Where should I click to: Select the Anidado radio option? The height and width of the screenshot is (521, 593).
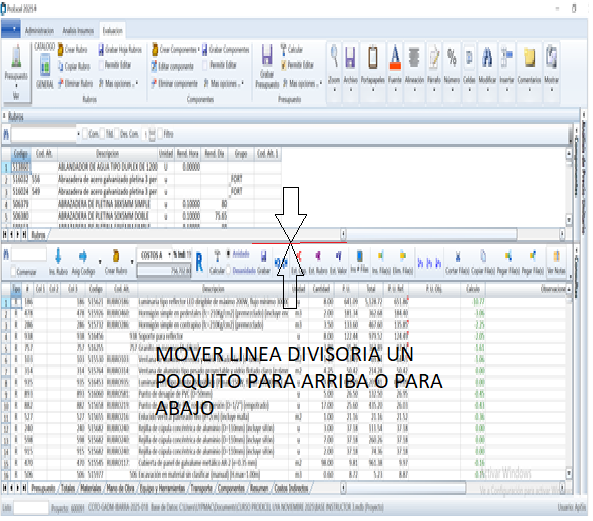(x=228, y=254)
